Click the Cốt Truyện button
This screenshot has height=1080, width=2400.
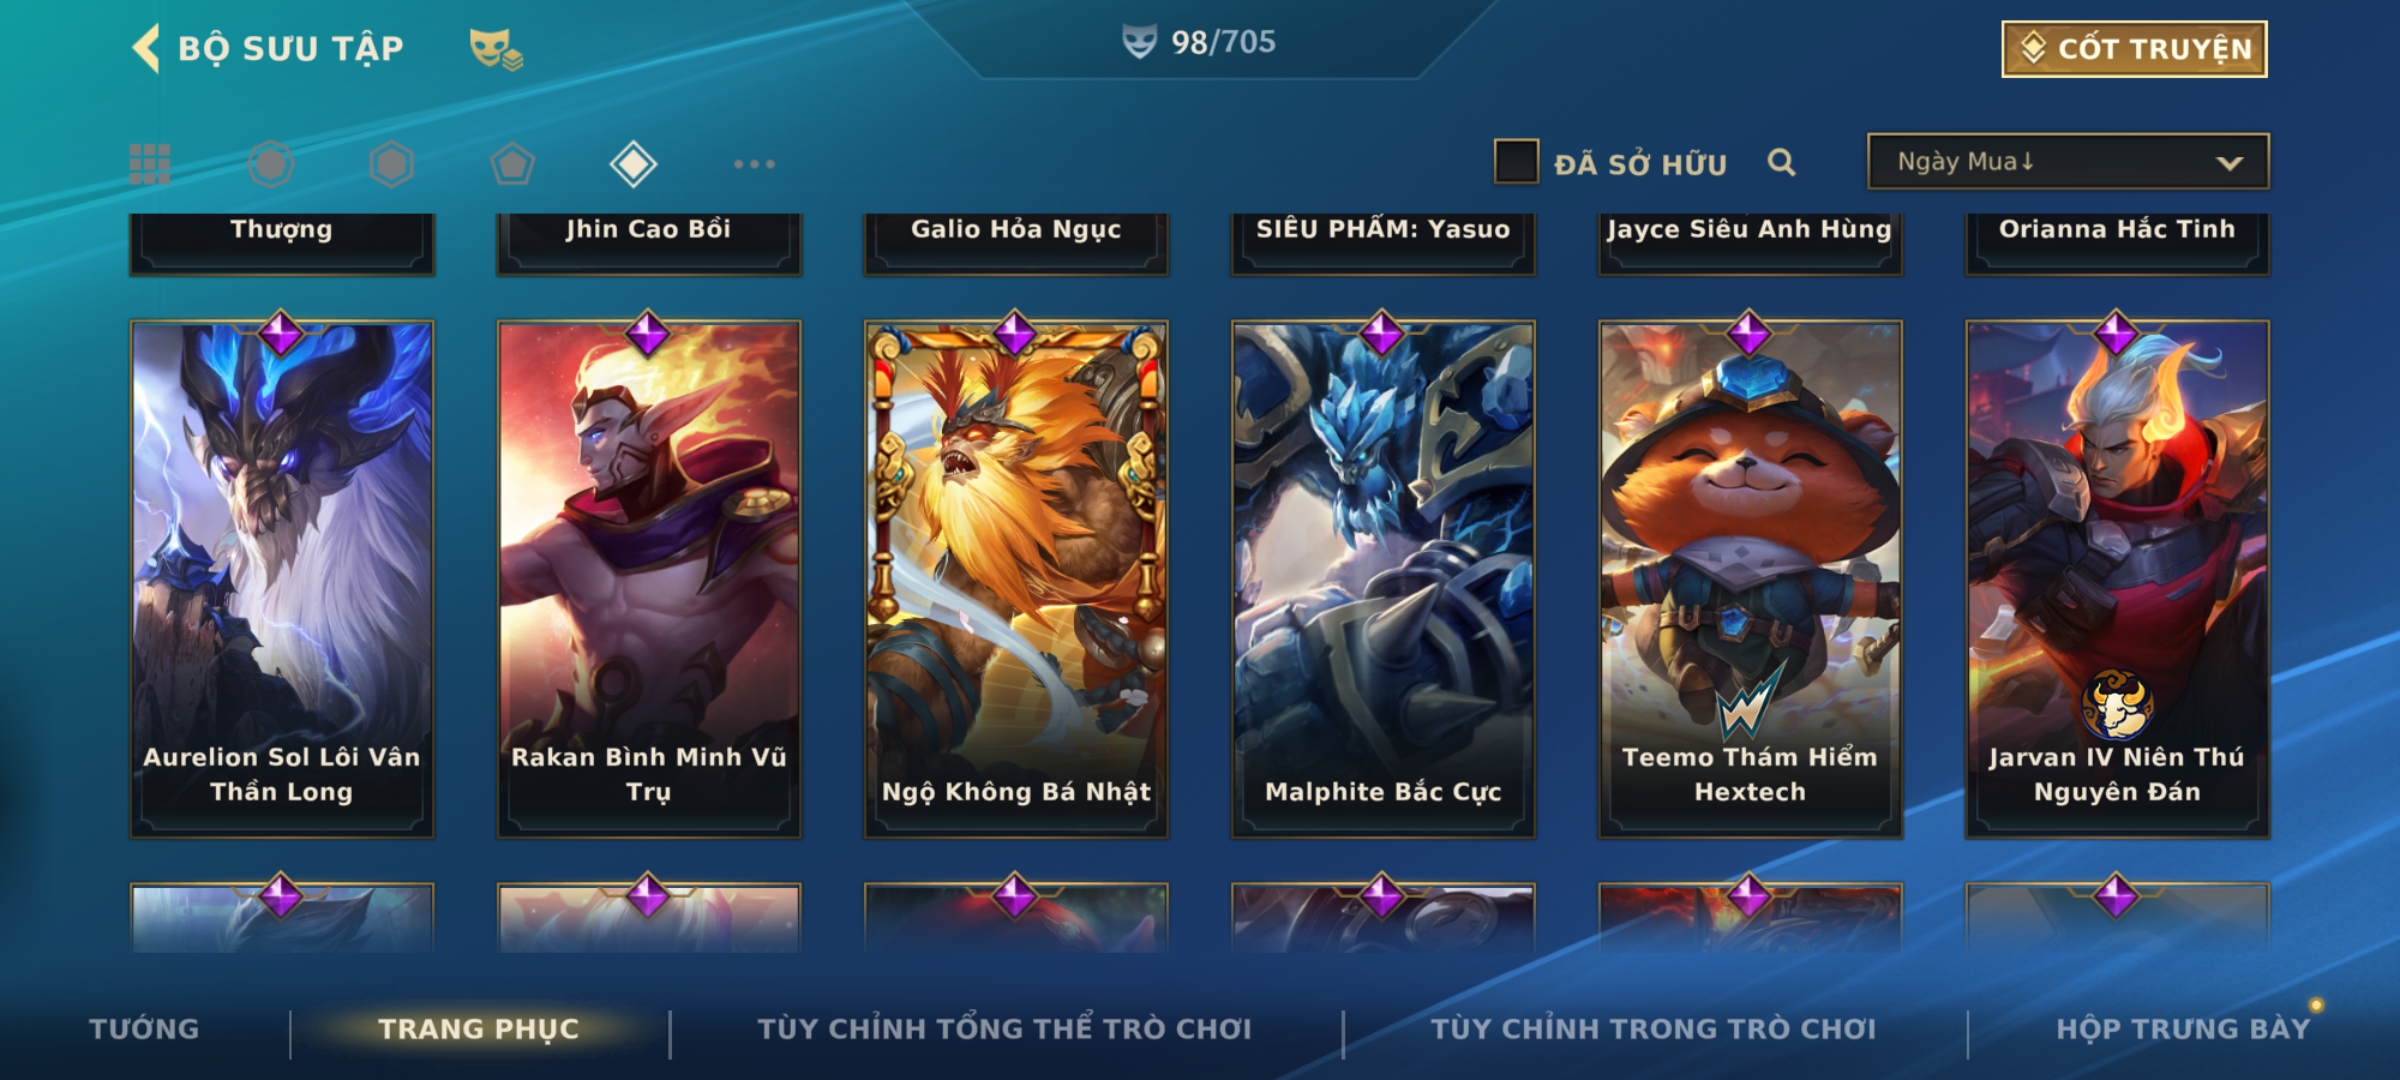pyautogui.click(x=2134, y=48)
